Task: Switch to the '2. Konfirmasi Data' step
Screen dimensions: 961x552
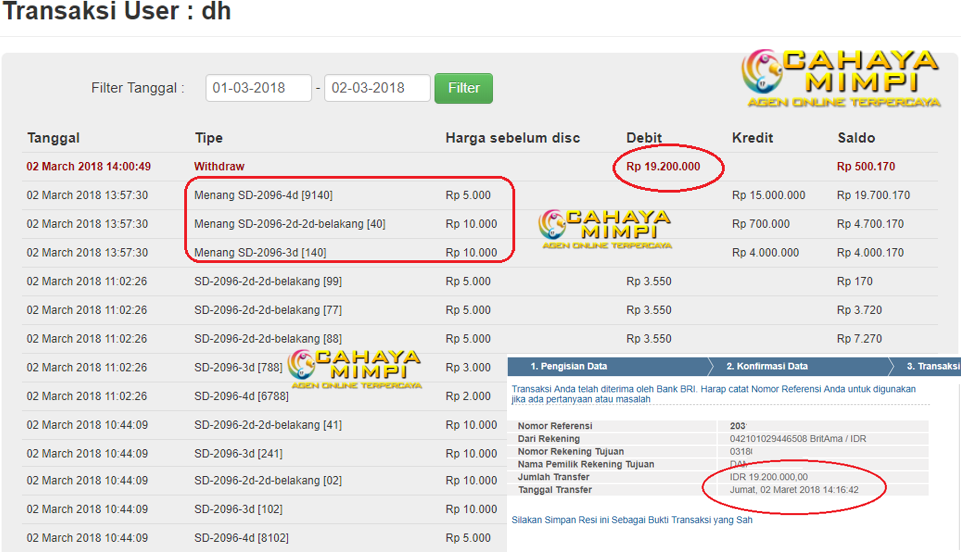Action: 767,366
